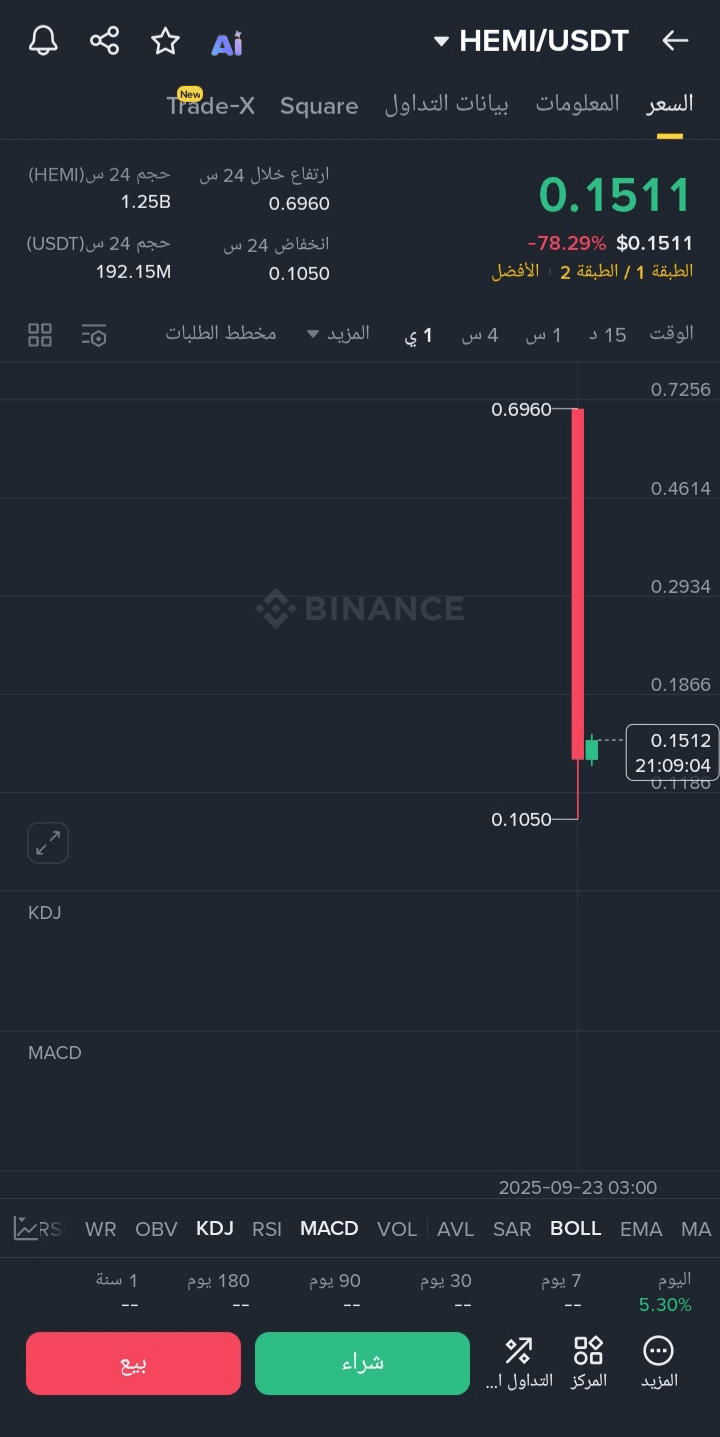Toggle the MACD indicator

pyautogui.click(x=329, y=1228)
